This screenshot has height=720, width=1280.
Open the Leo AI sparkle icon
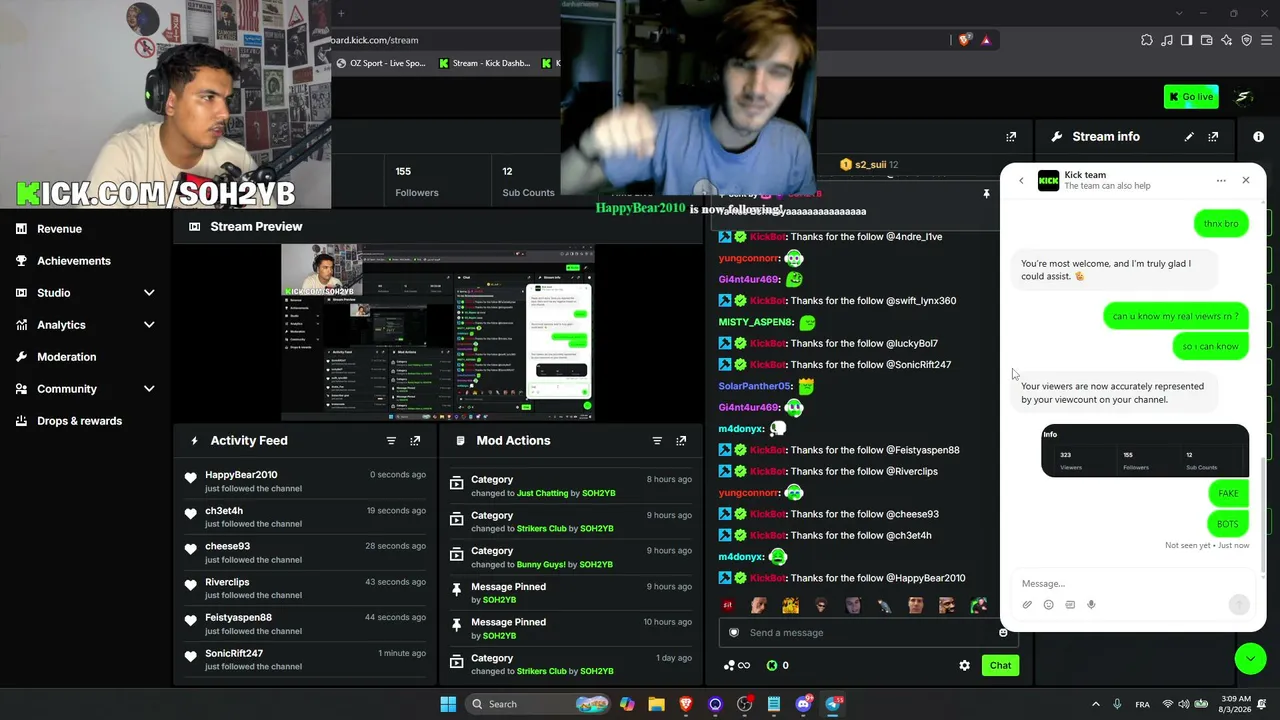[x=1226, y=40]
